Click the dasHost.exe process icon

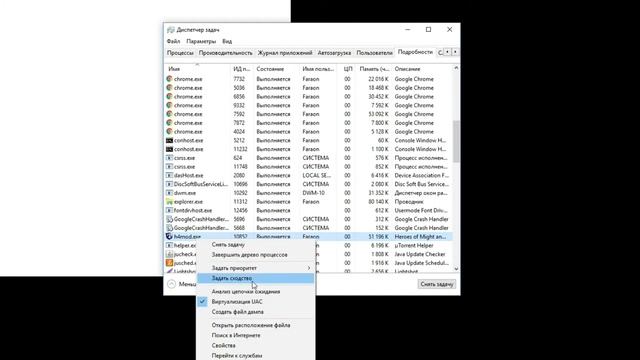(x=169, y=176)
